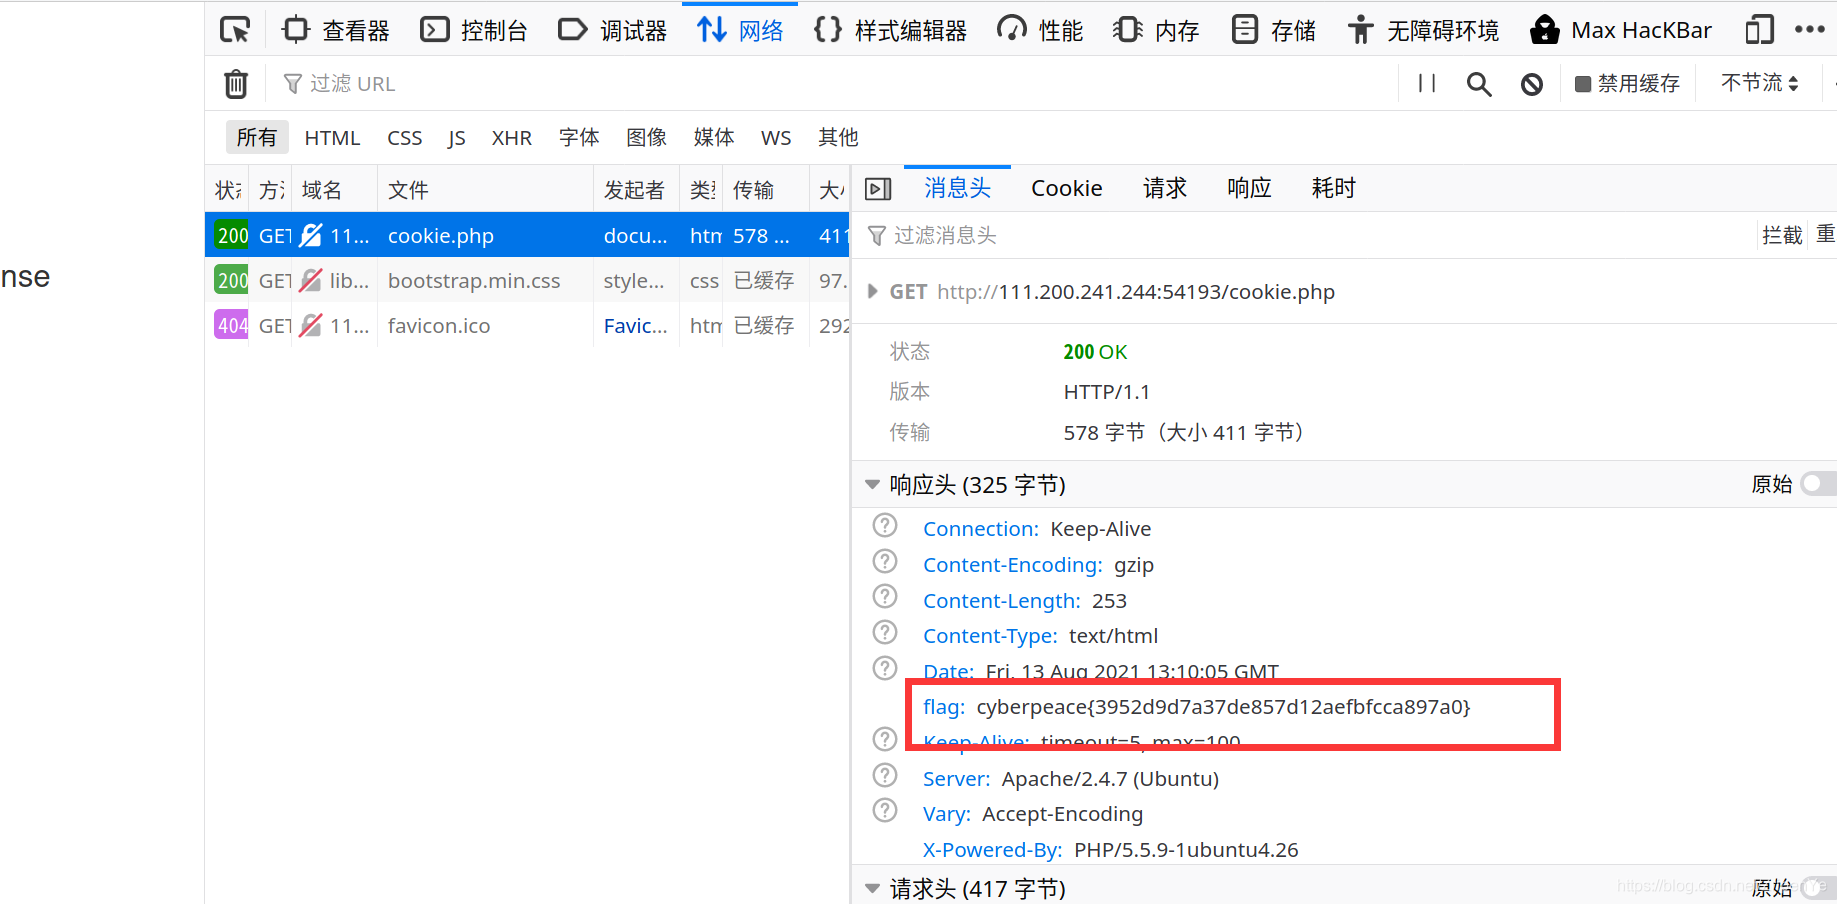Screen dimensions: 1837x904
Task: Switch to the Cookie details tab
Action: pyautogui.click(x=1067, y=189)
